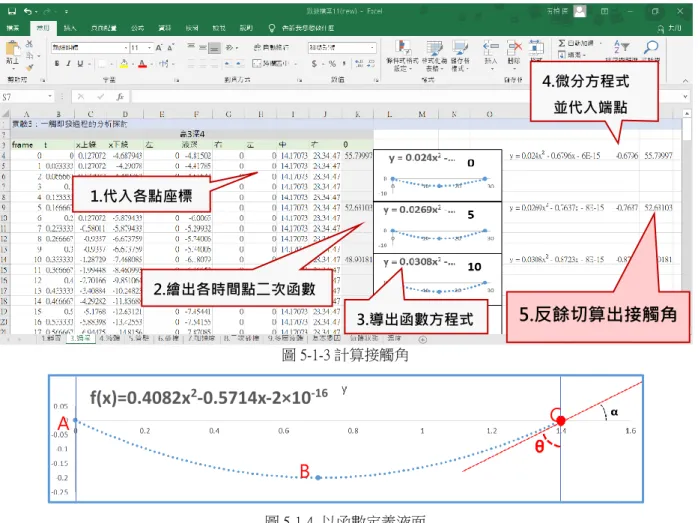Open the Fill Color dropdown arrow
This screenshot has height=523, width=698.
coord(133,64)
